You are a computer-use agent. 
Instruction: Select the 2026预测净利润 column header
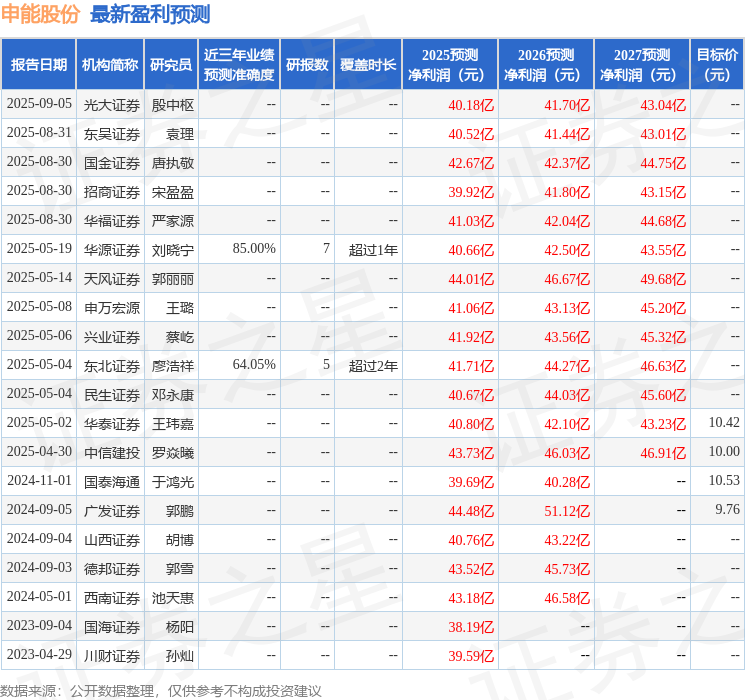(546, 65)
